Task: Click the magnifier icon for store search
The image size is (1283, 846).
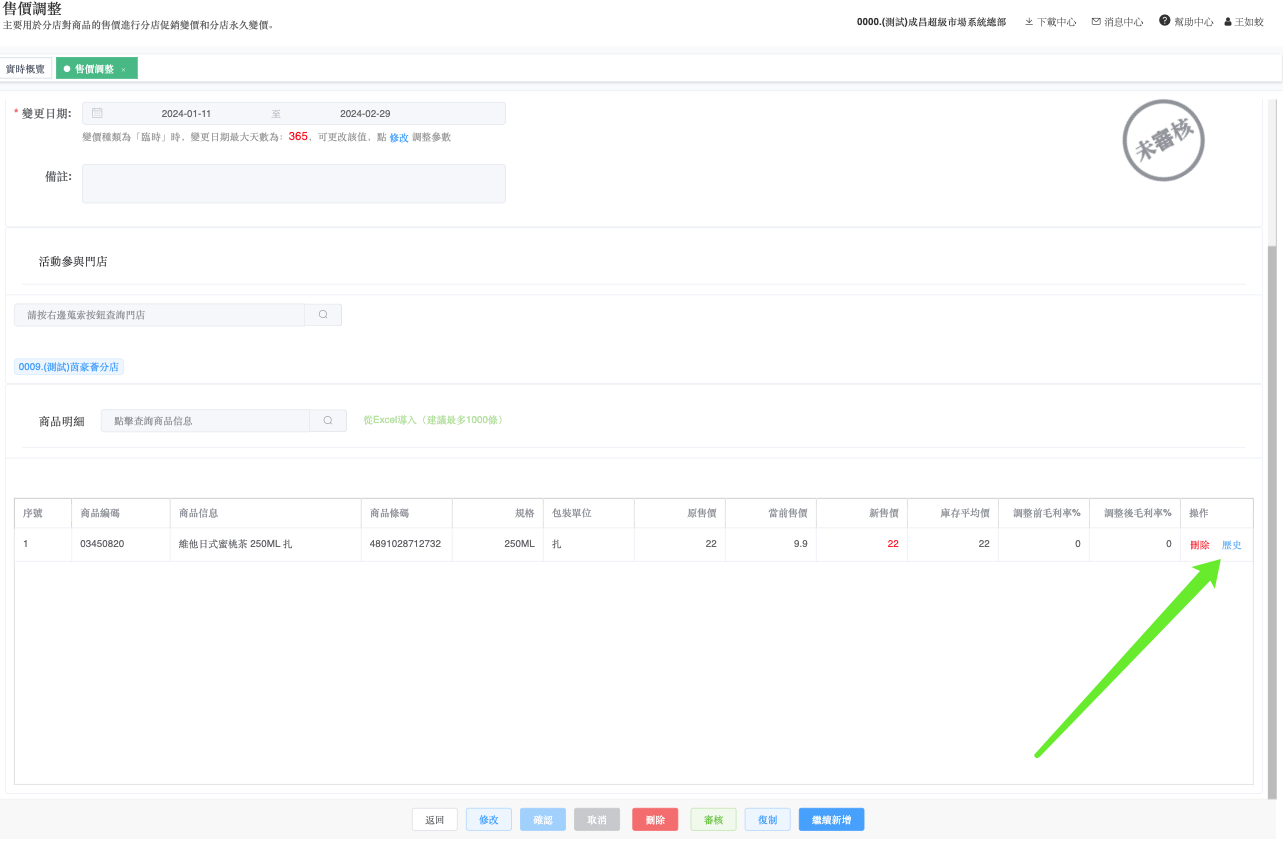Action: click(323, 315)
